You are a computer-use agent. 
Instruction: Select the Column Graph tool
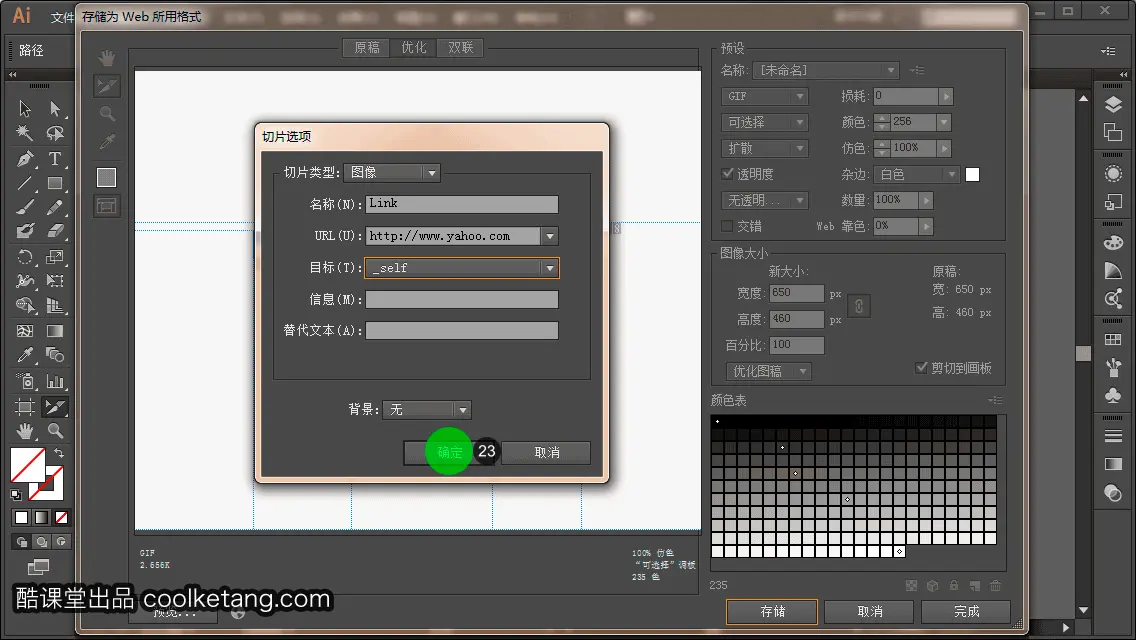[55, 381]
